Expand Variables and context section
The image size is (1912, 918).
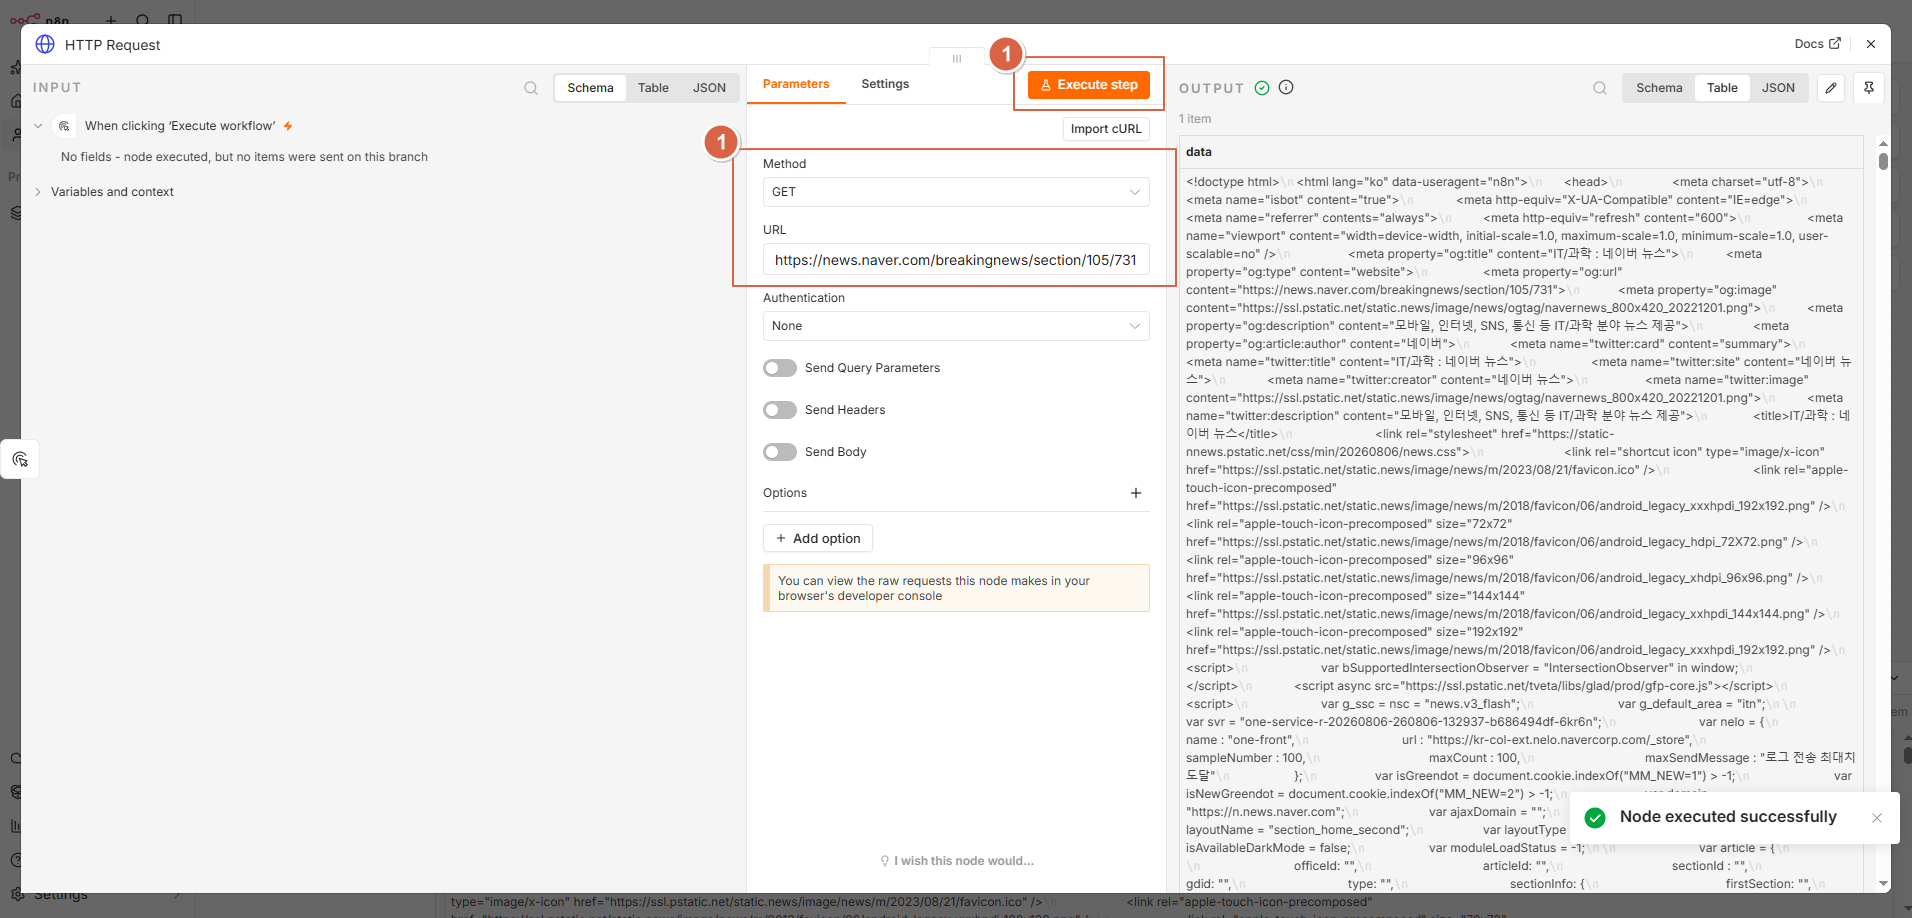pyautogui.click(x=112, y=192)
